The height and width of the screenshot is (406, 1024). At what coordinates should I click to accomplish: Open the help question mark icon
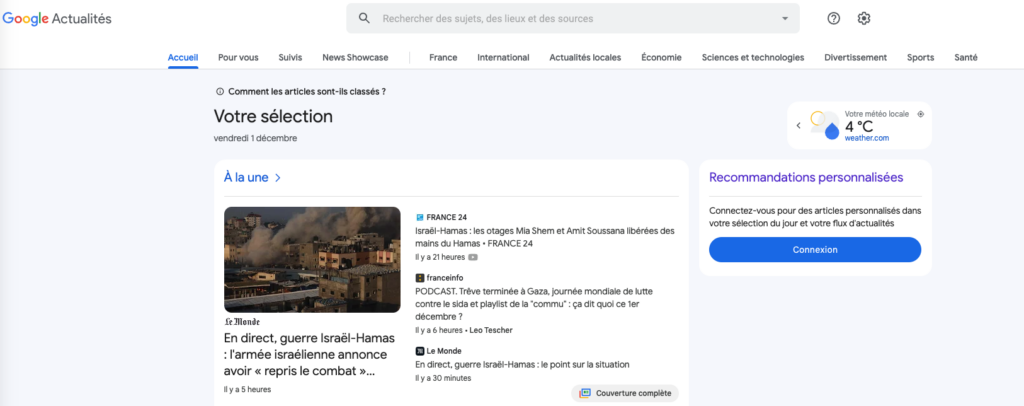click(x=834, y=18)
